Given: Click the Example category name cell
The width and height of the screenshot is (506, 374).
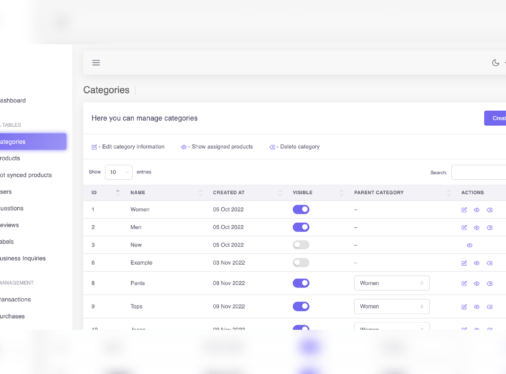Looking at the screenshot, I should 141,263.
